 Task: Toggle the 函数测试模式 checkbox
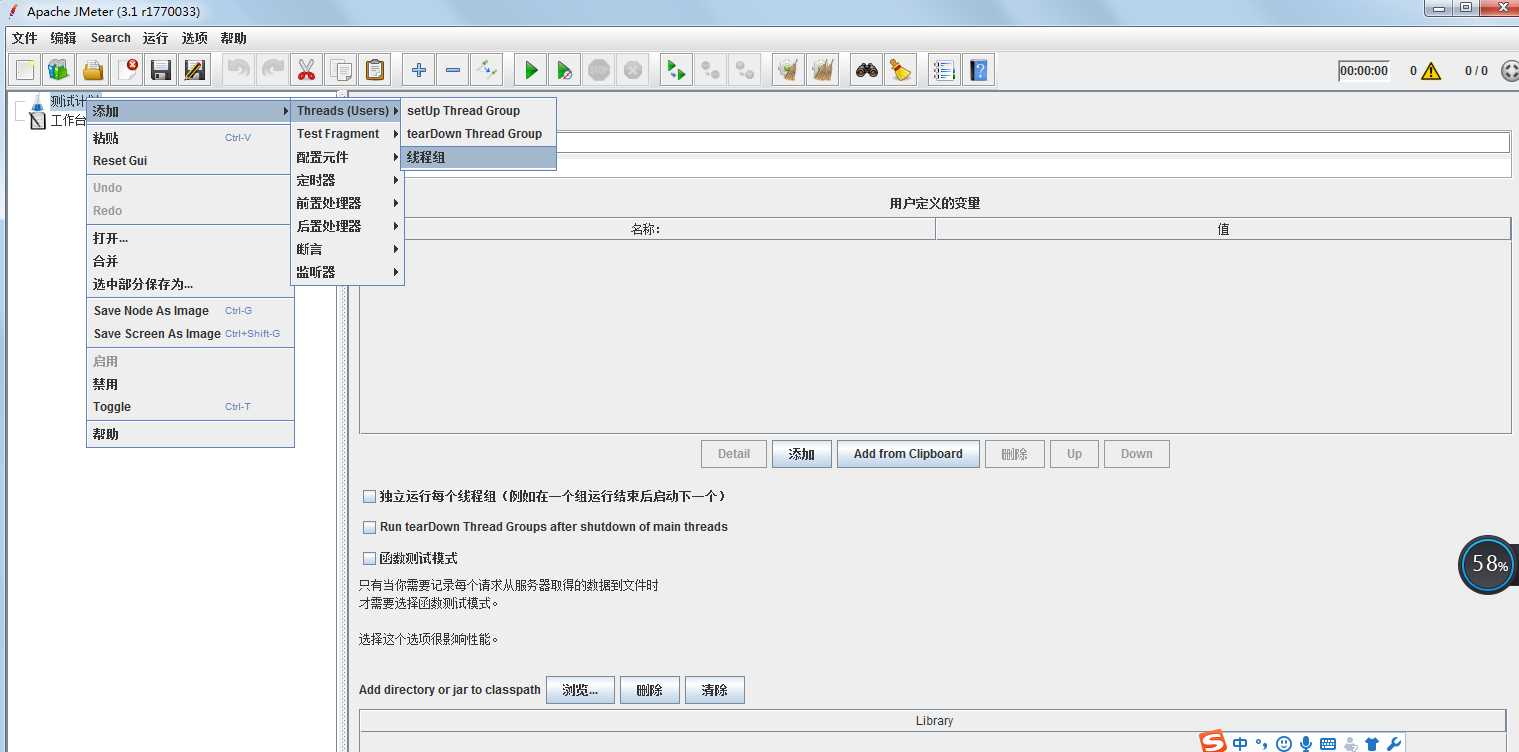coord(369,559)
